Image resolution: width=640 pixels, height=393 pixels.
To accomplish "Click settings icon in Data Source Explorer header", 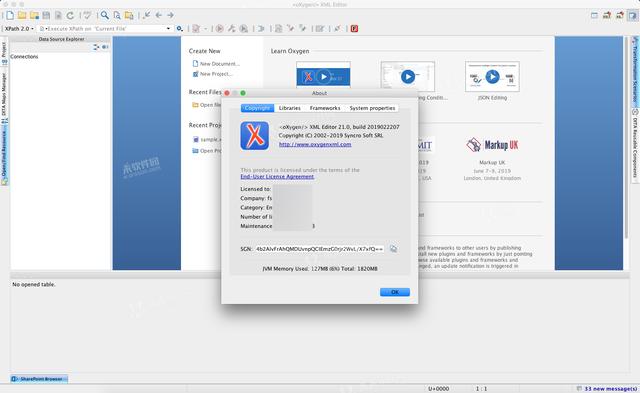I will (105, 47).
